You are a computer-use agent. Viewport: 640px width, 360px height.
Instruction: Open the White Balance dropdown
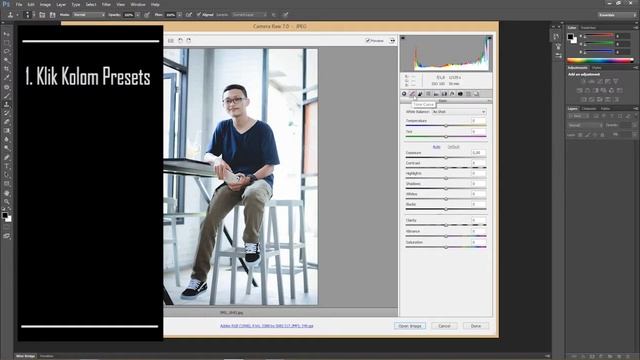pyautogui.click(x=459, y=111)
